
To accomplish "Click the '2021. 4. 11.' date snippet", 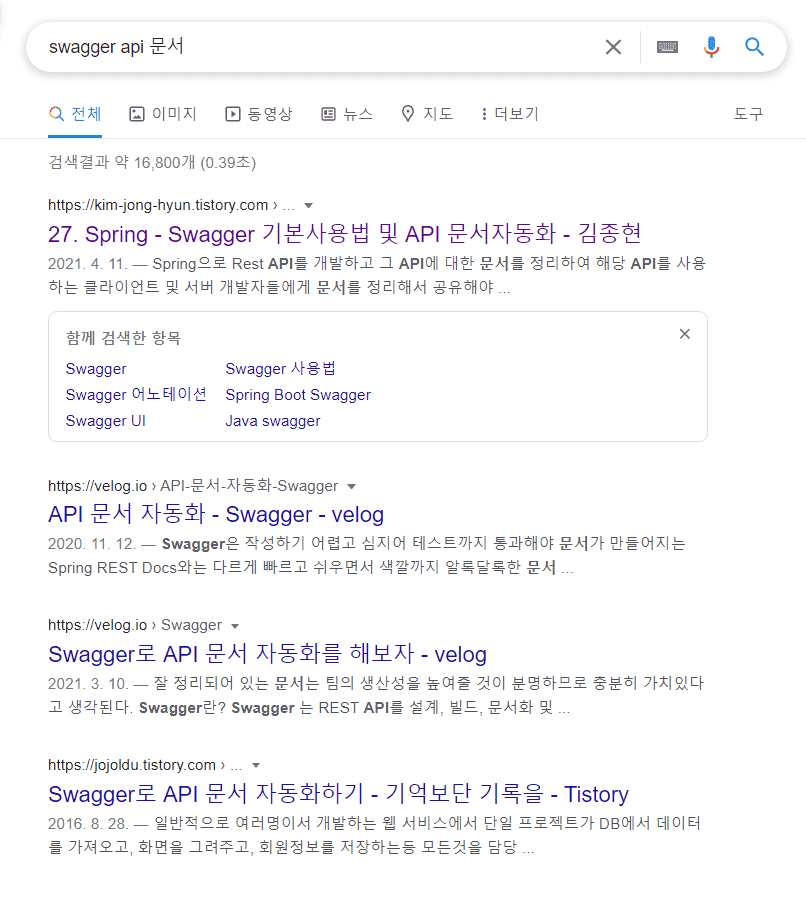I will coord(88,264).
